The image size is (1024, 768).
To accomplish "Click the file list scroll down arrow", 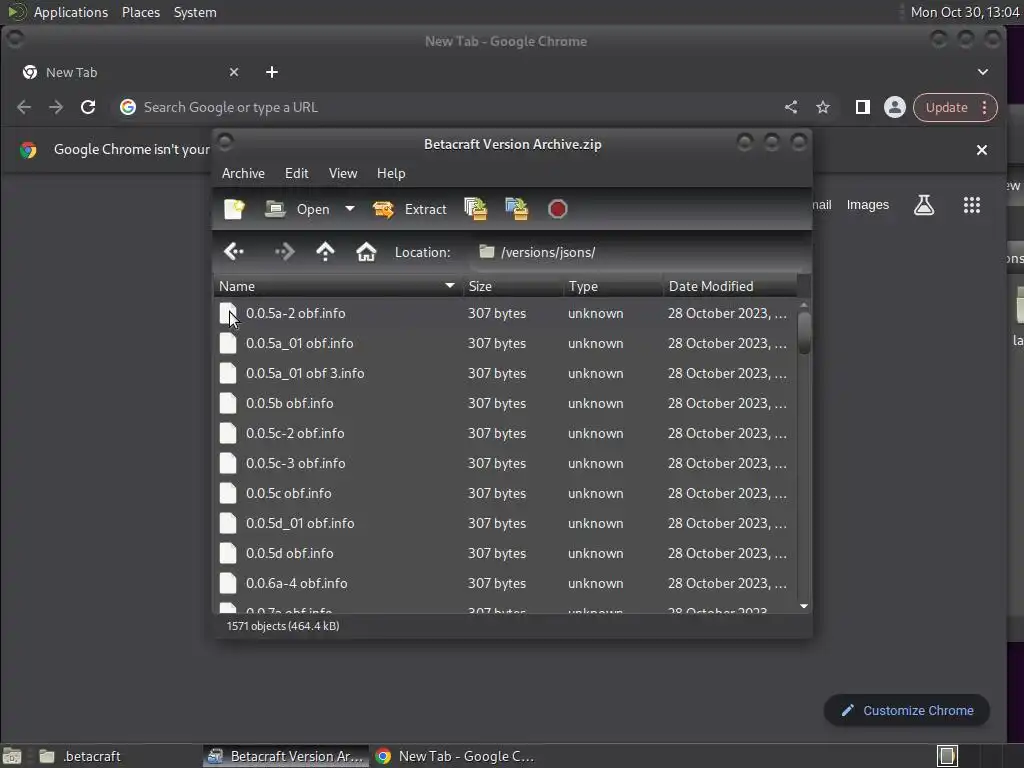I will point(804,607).
